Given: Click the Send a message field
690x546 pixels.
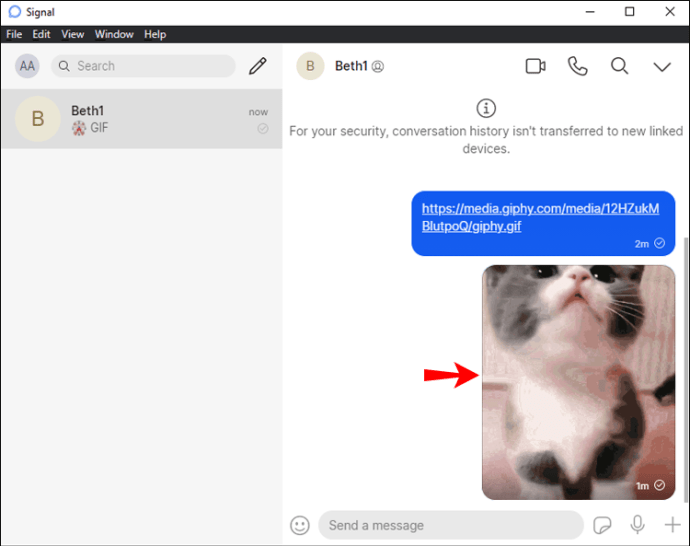Looking at the screenshot, I should tap(450, 525).
